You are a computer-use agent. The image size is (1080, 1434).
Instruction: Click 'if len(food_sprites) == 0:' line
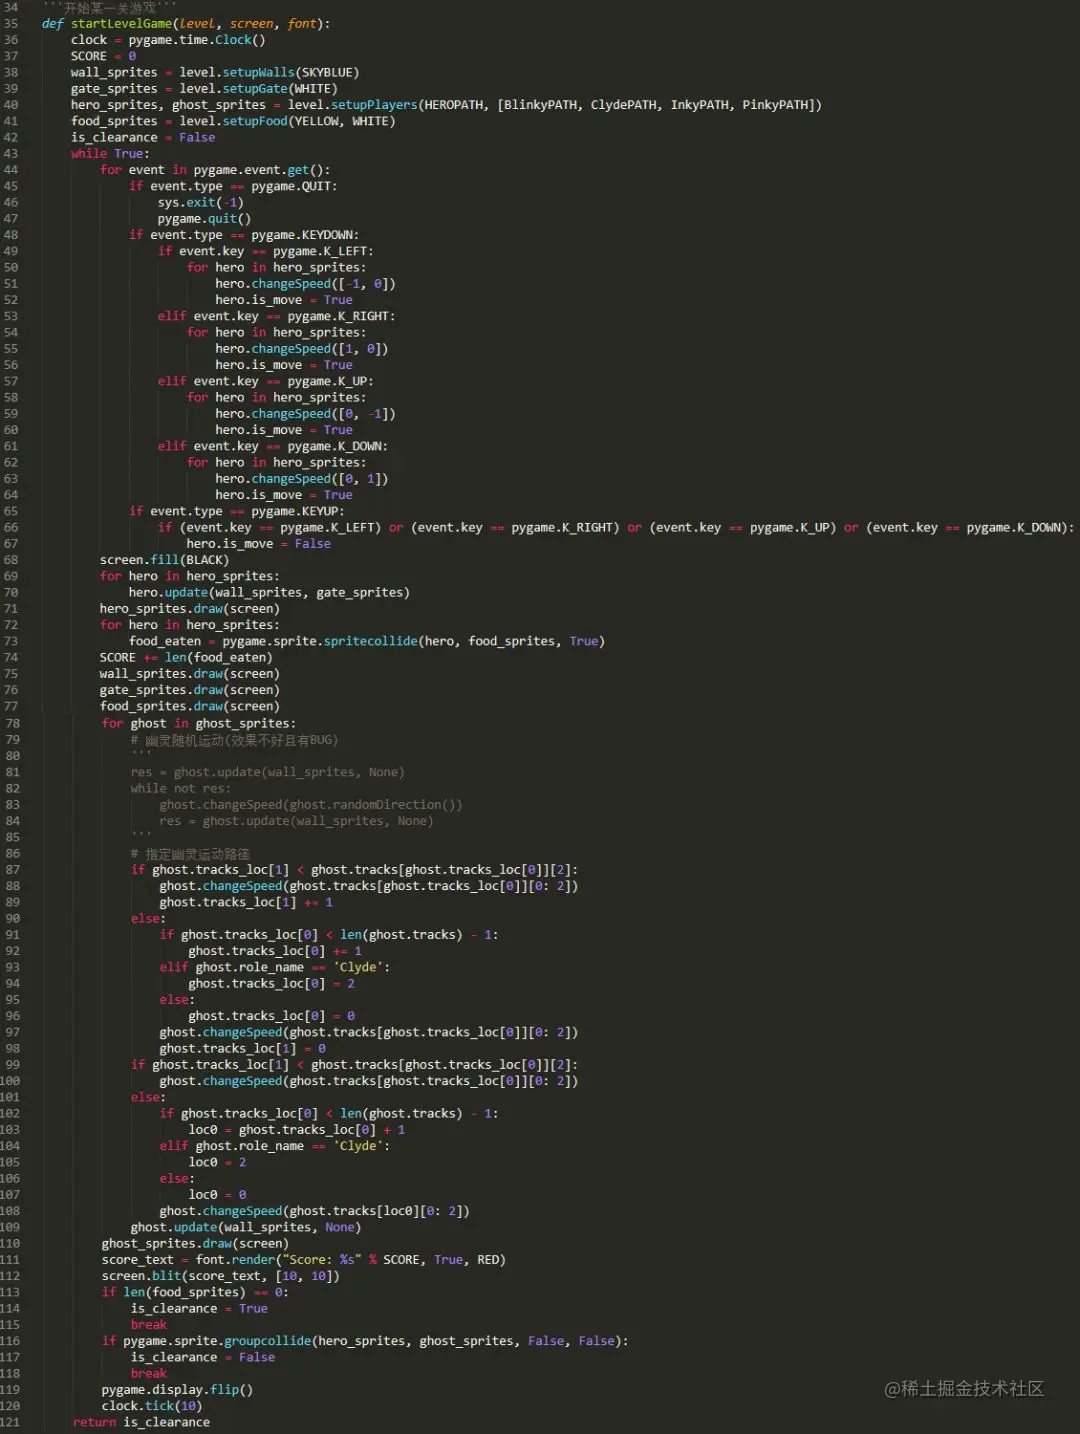195,1292
